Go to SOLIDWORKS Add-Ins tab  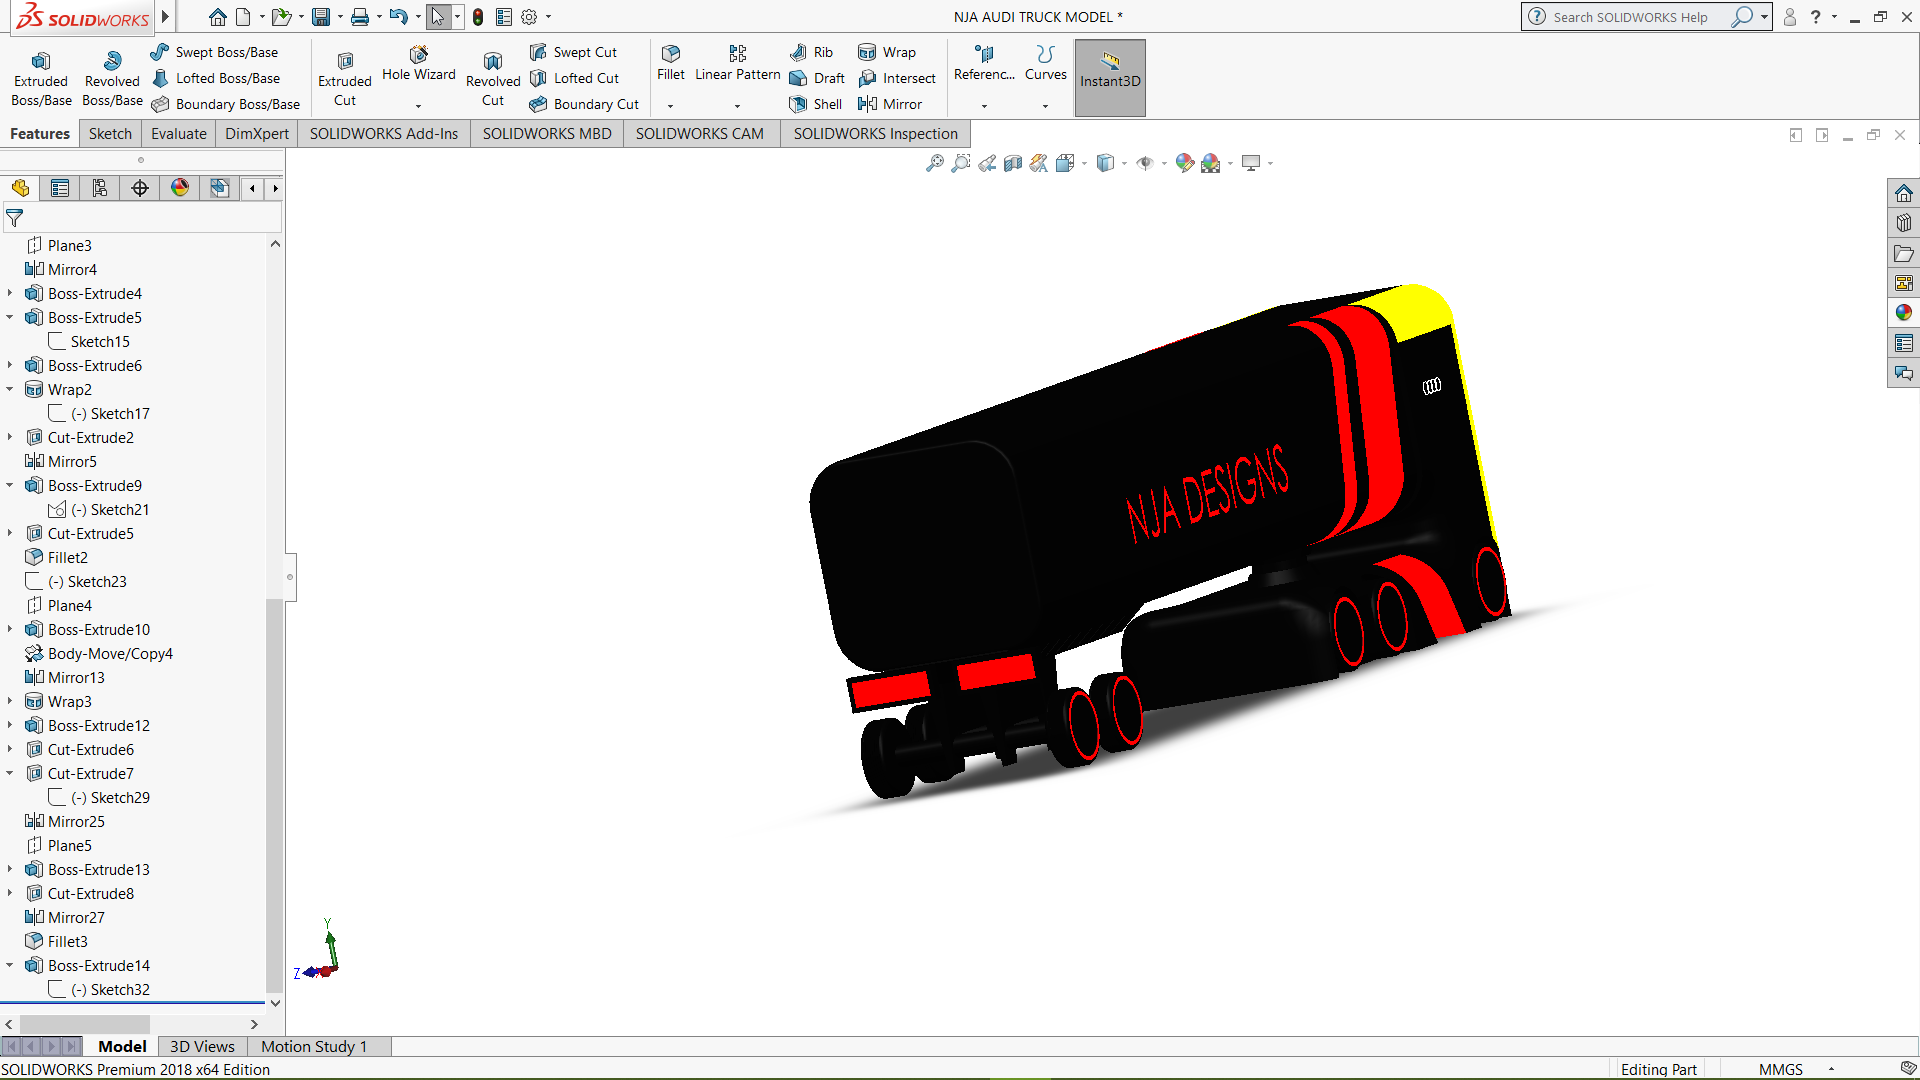pyautogui.click(x=384, y=134)
